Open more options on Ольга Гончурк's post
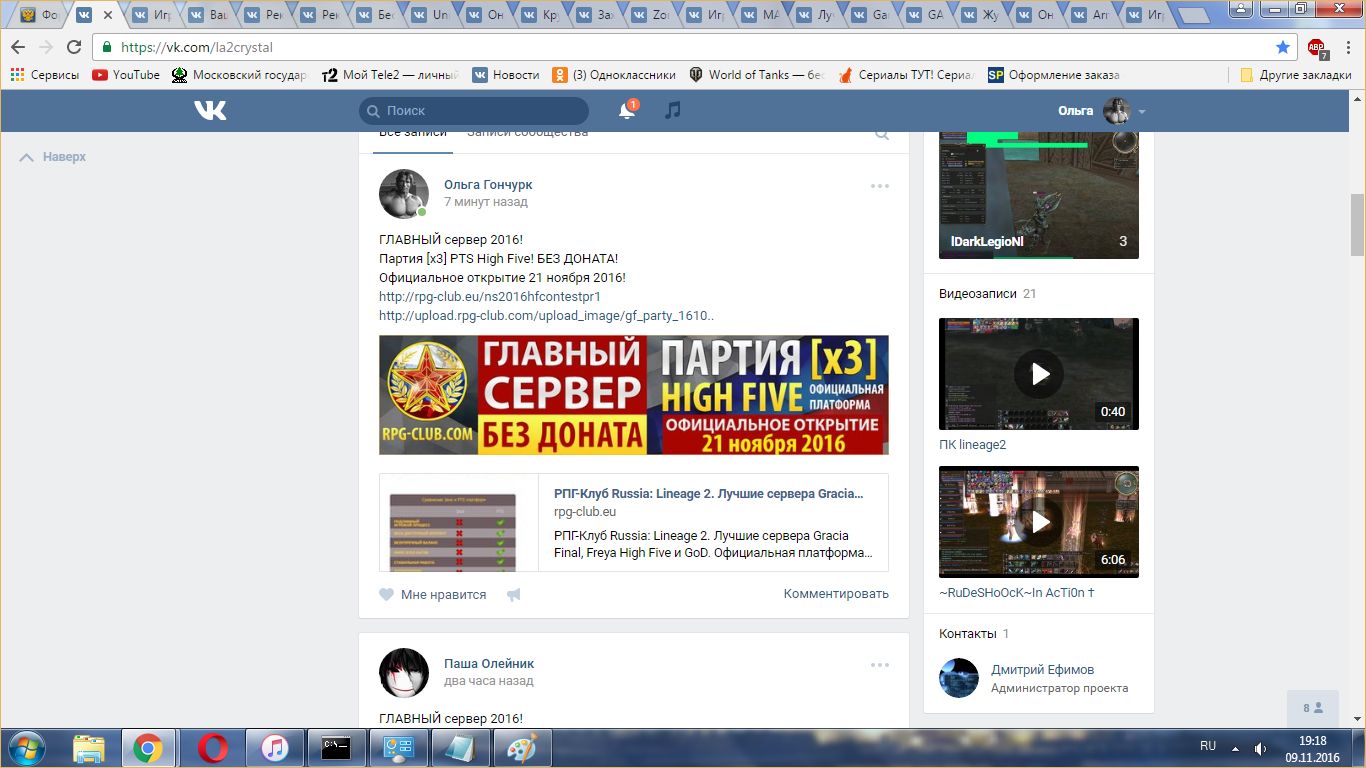 point(879,186)
